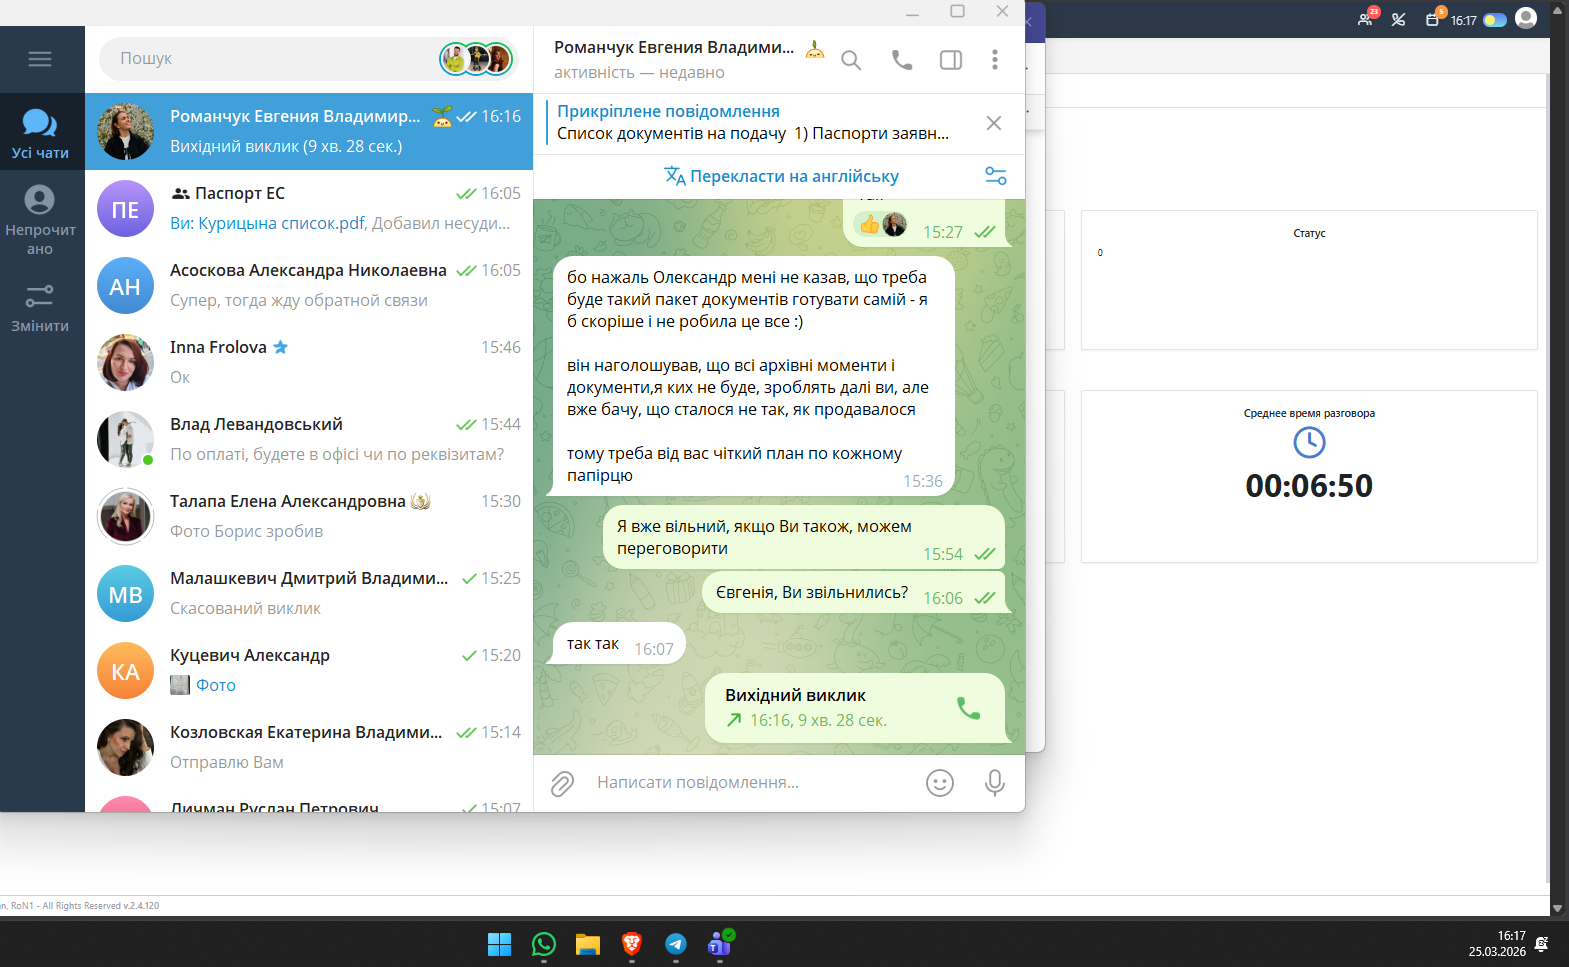The width and height of the screenshot is (1569, 967).
Task: Translate chat via Перекласти на англійську
Action: pos(782,176)
